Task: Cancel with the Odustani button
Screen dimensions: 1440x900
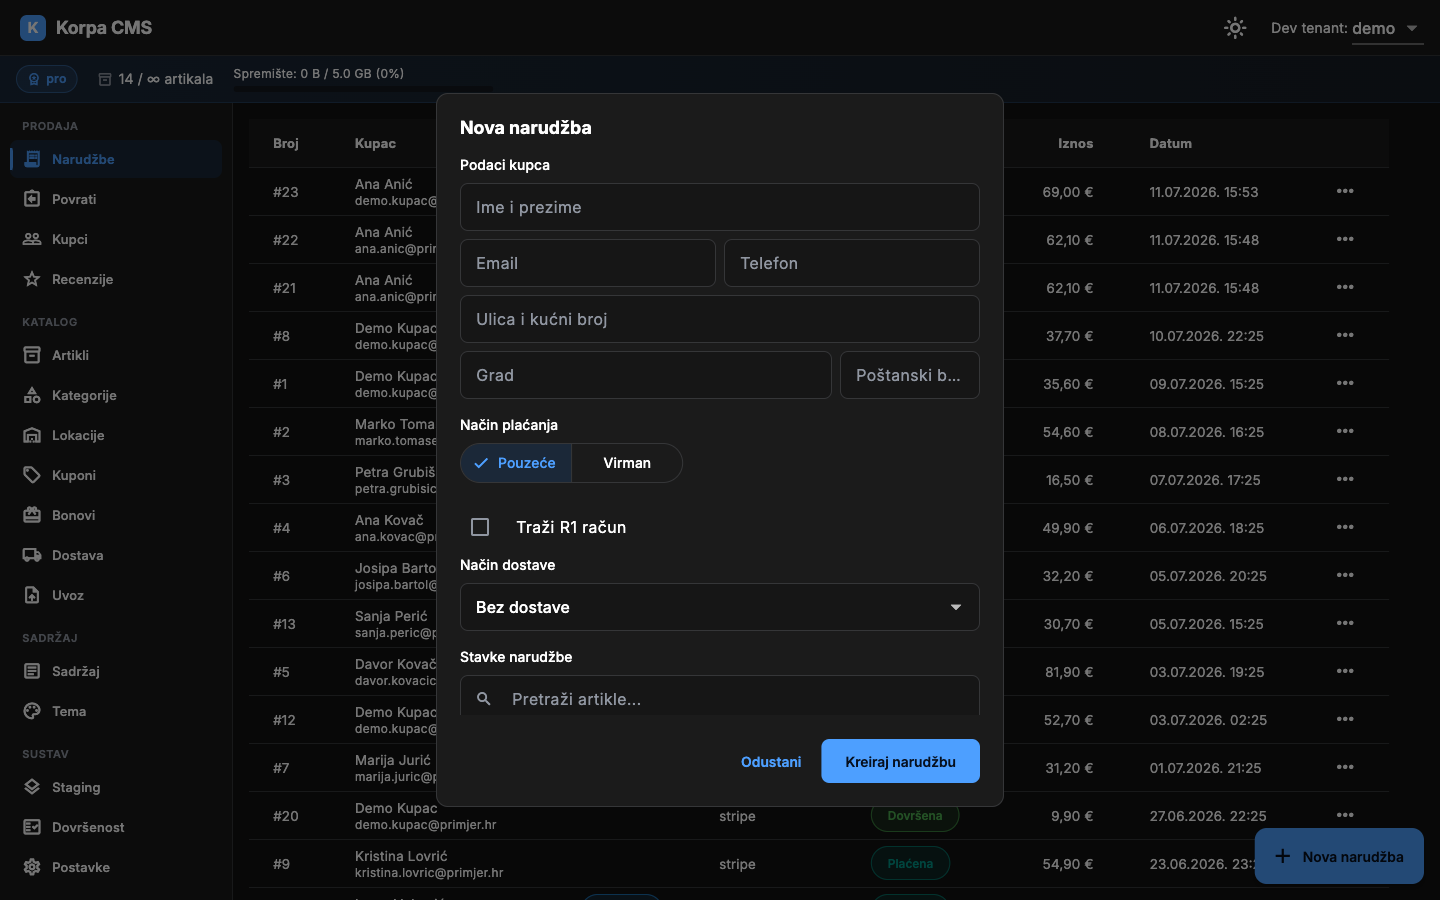Action: (x=771, y=762)
